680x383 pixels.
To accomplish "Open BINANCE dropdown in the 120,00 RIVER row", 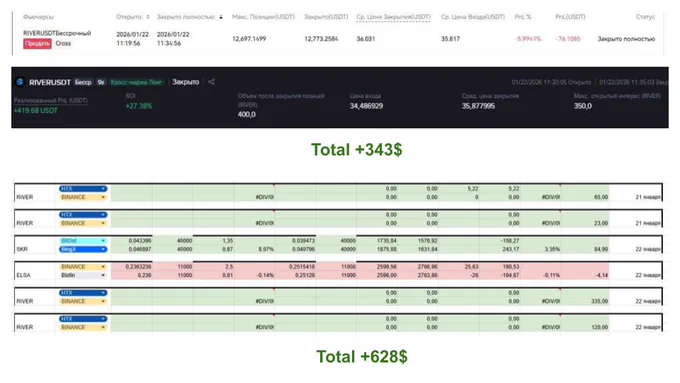I will coord(83,327).
